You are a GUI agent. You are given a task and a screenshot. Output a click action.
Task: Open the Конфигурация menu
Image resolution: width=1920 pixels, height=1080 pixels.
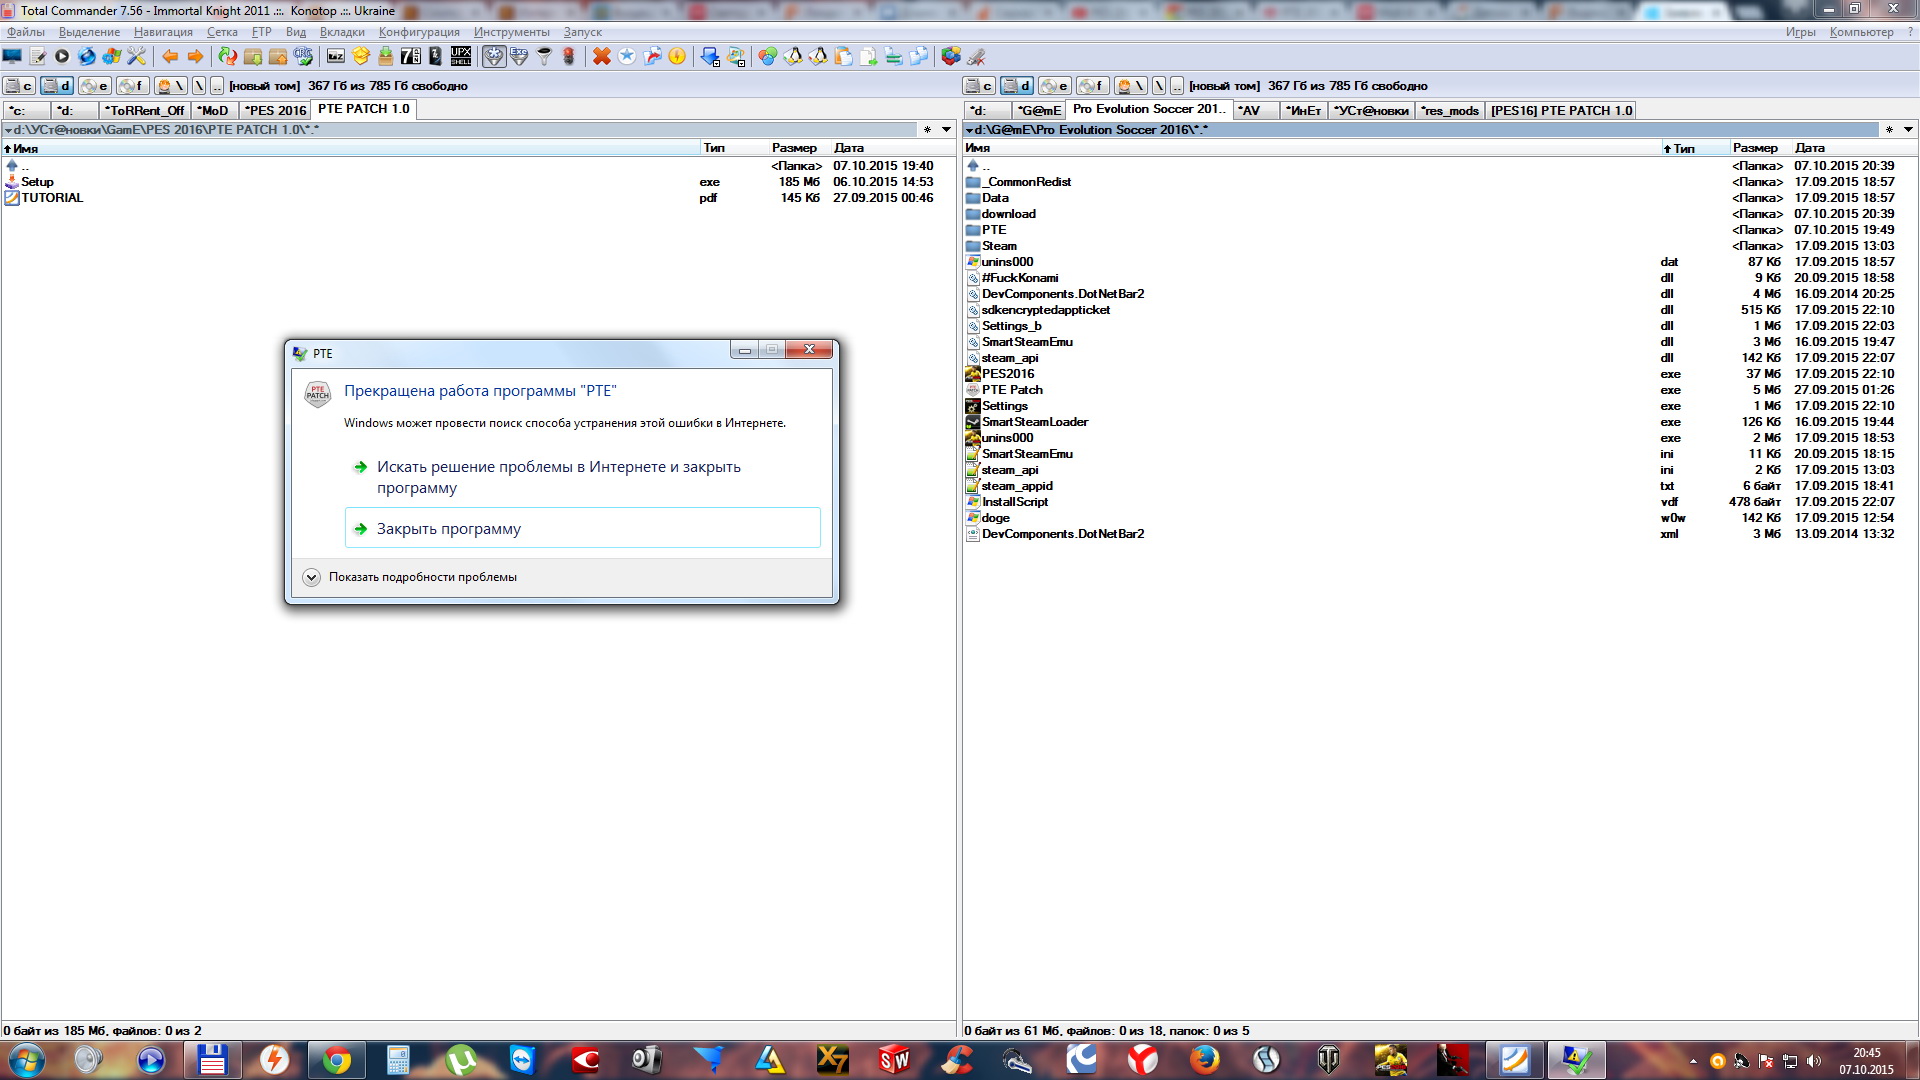pos(419,32)
